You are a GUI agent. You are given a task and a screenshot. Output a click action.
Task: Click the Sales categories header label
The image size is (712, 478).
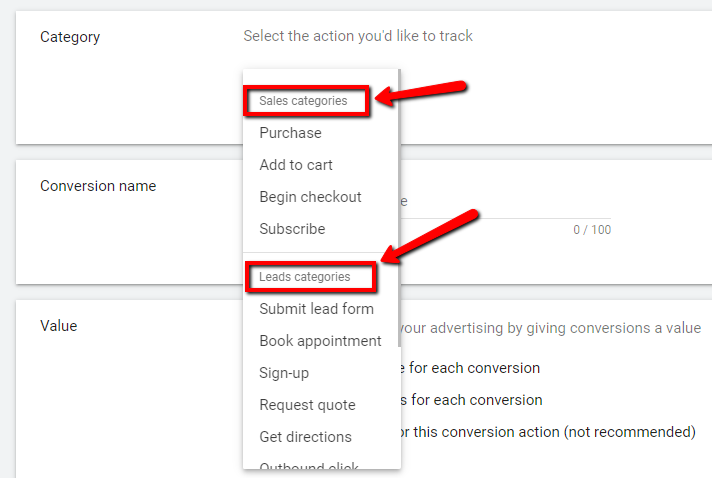tap(303, 101)
